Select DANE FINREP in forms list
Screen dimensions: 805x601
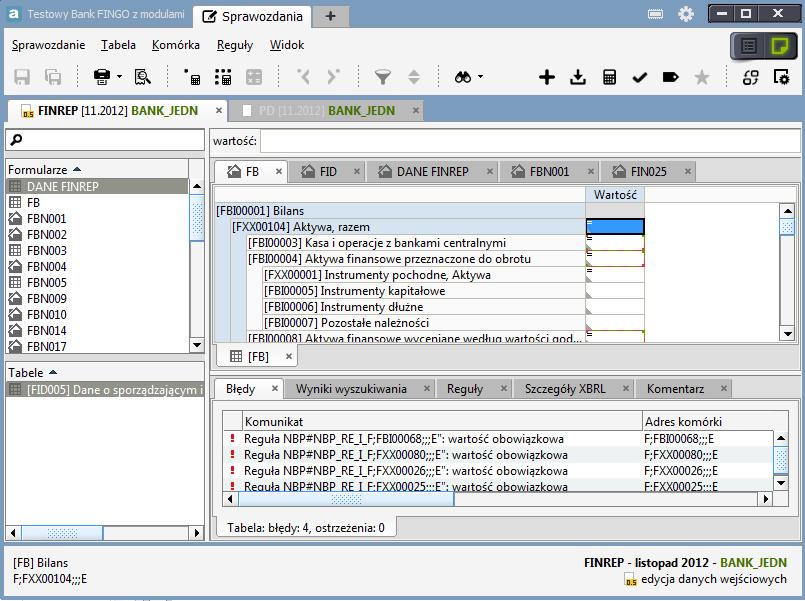[97, 186]
